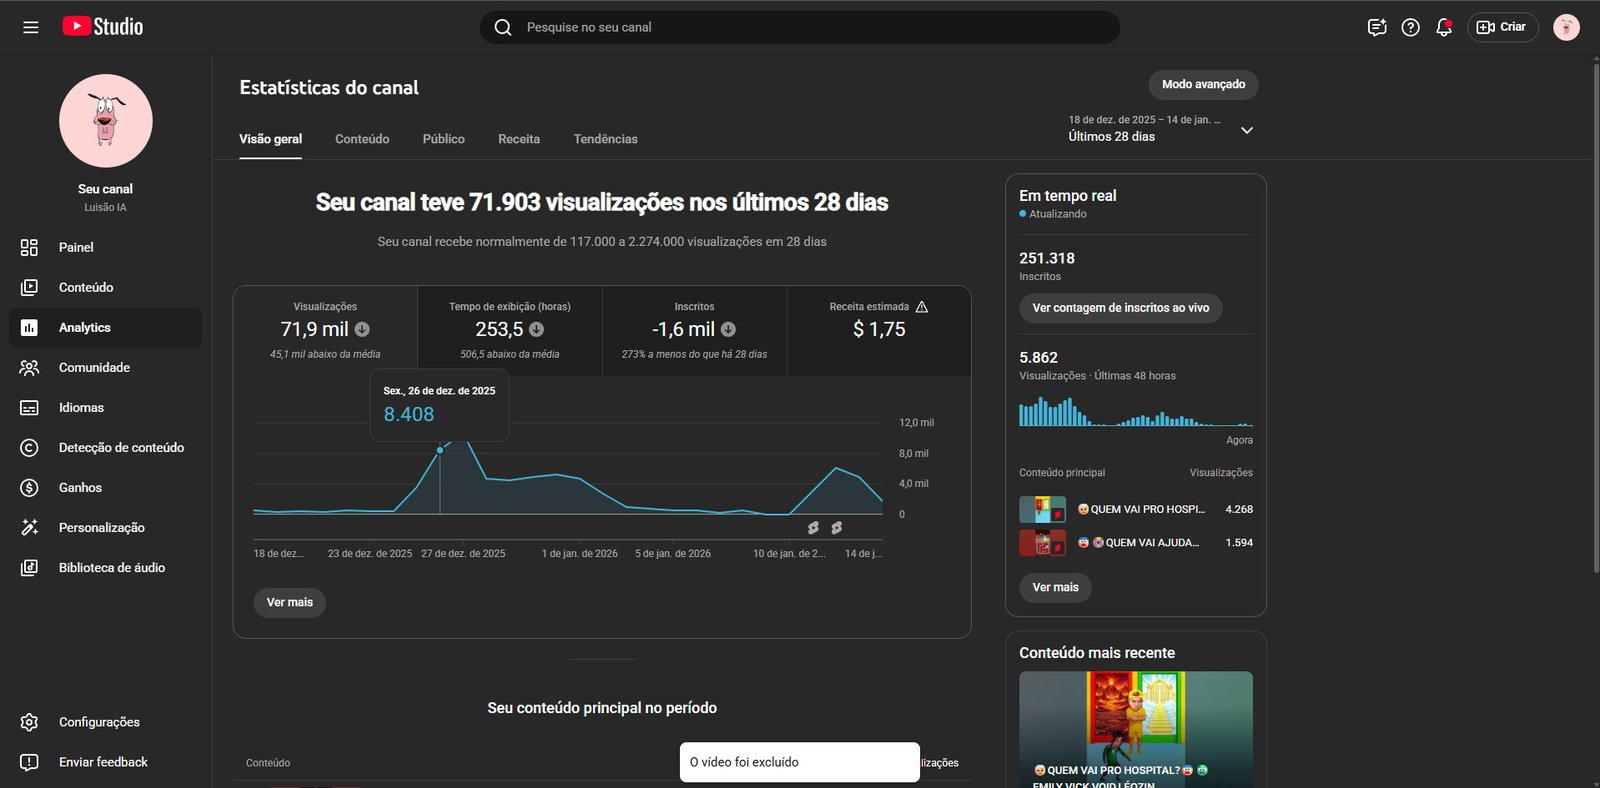Click the warning triangle beside Receita estimada

pos(922,306)
